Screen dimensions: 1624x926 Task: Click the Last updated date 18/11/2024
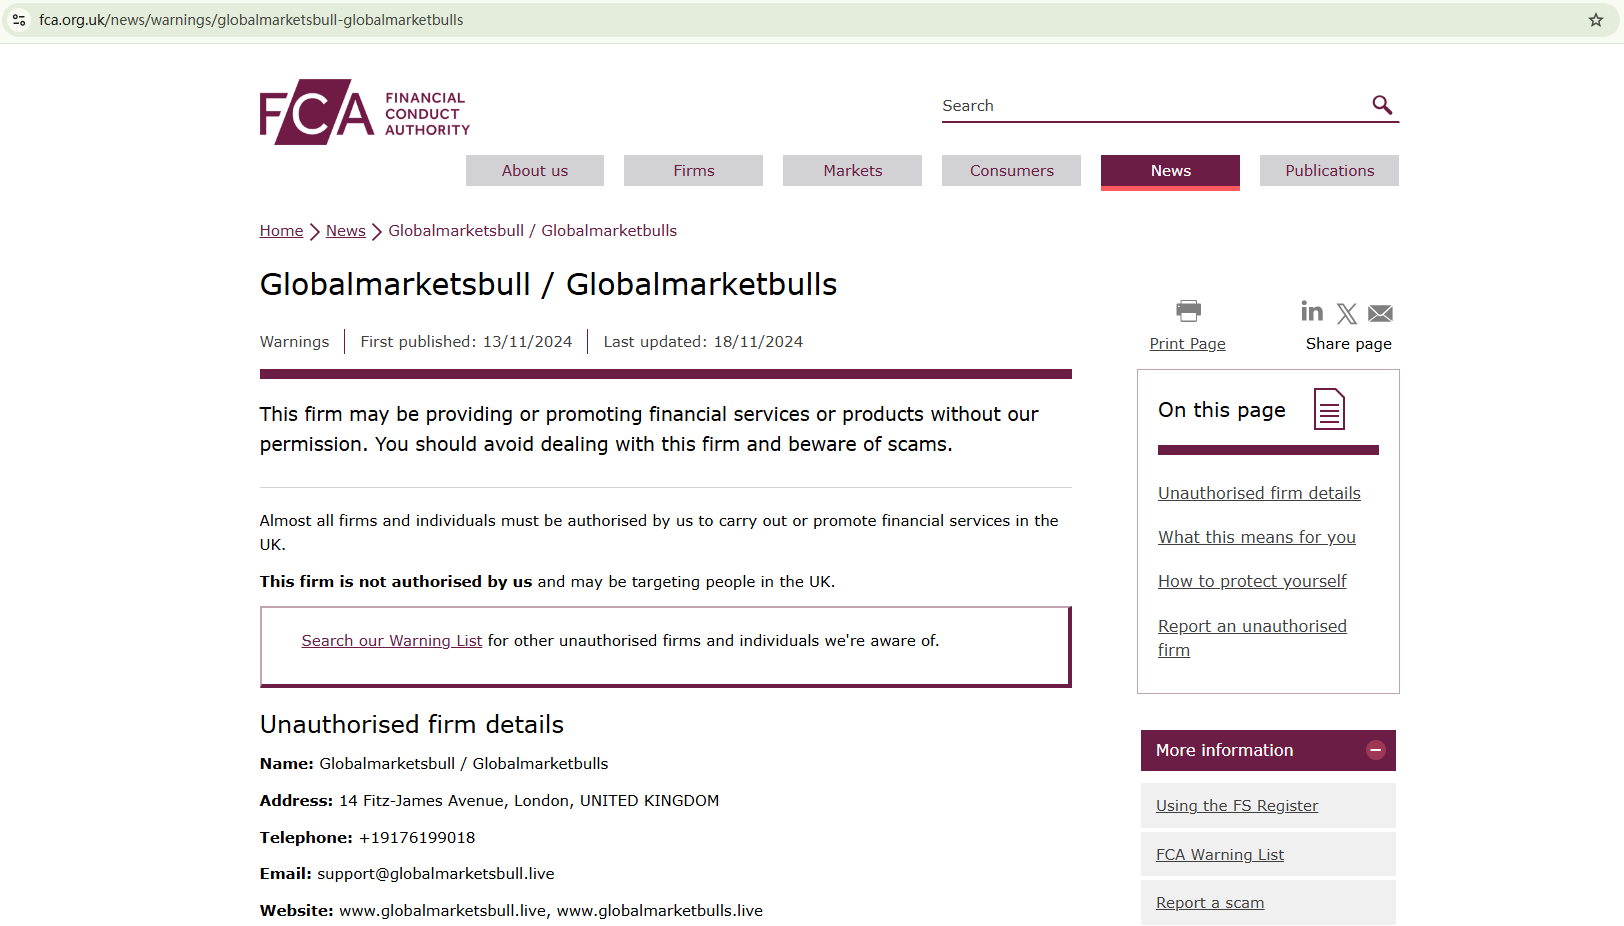point(758,342)
